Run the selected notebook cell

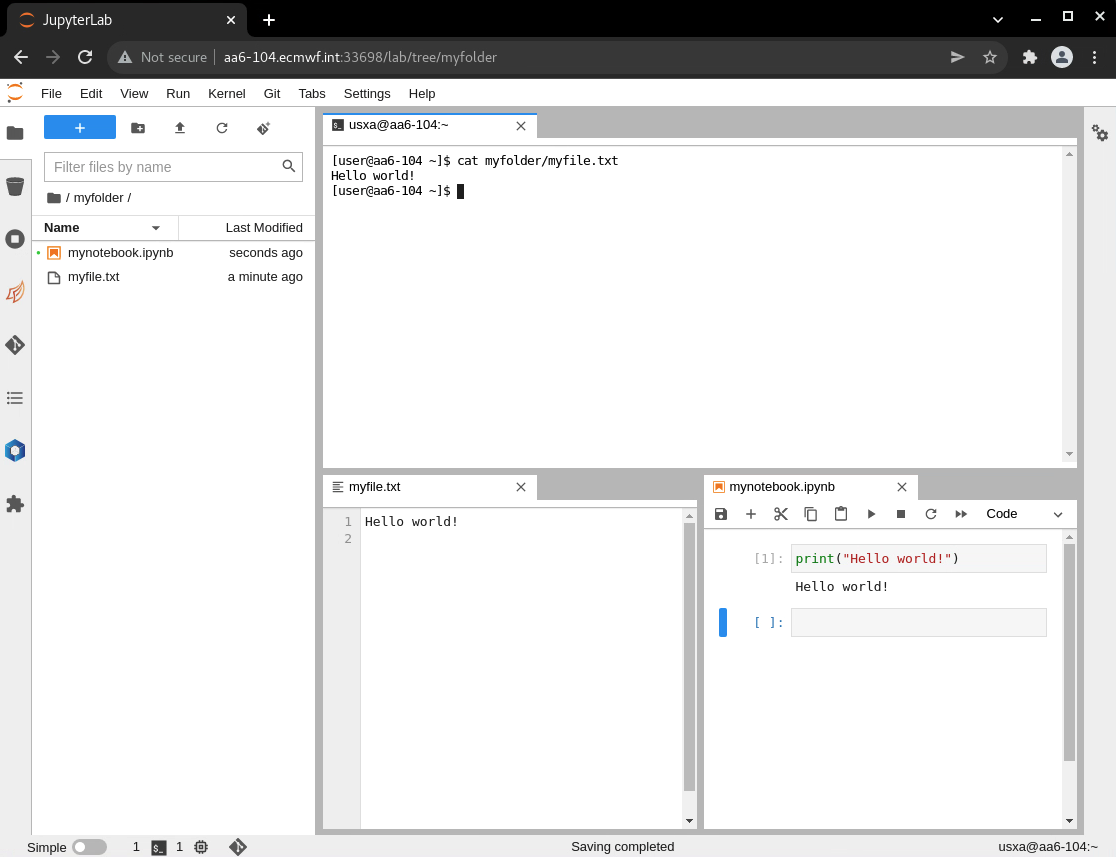point(871,514)
